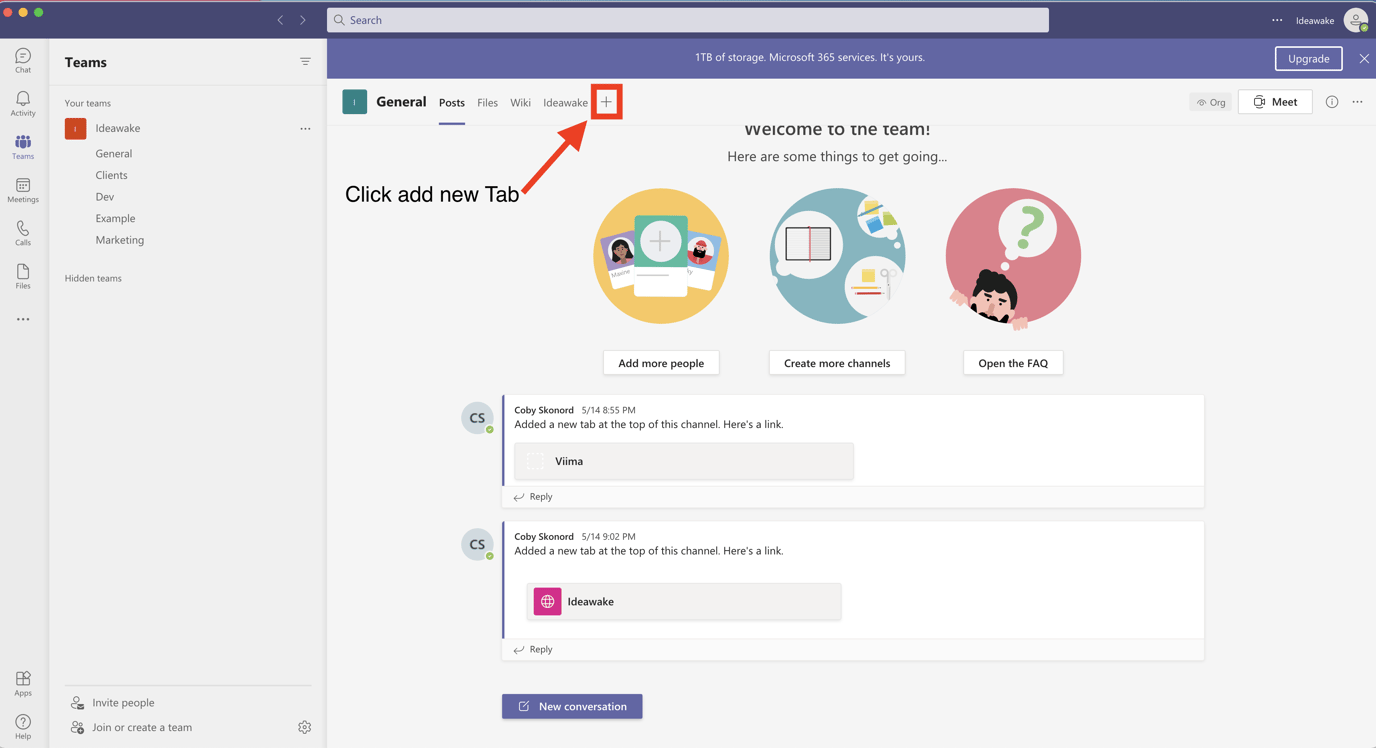Click the filter teams icon

click(x=305, y=62)
